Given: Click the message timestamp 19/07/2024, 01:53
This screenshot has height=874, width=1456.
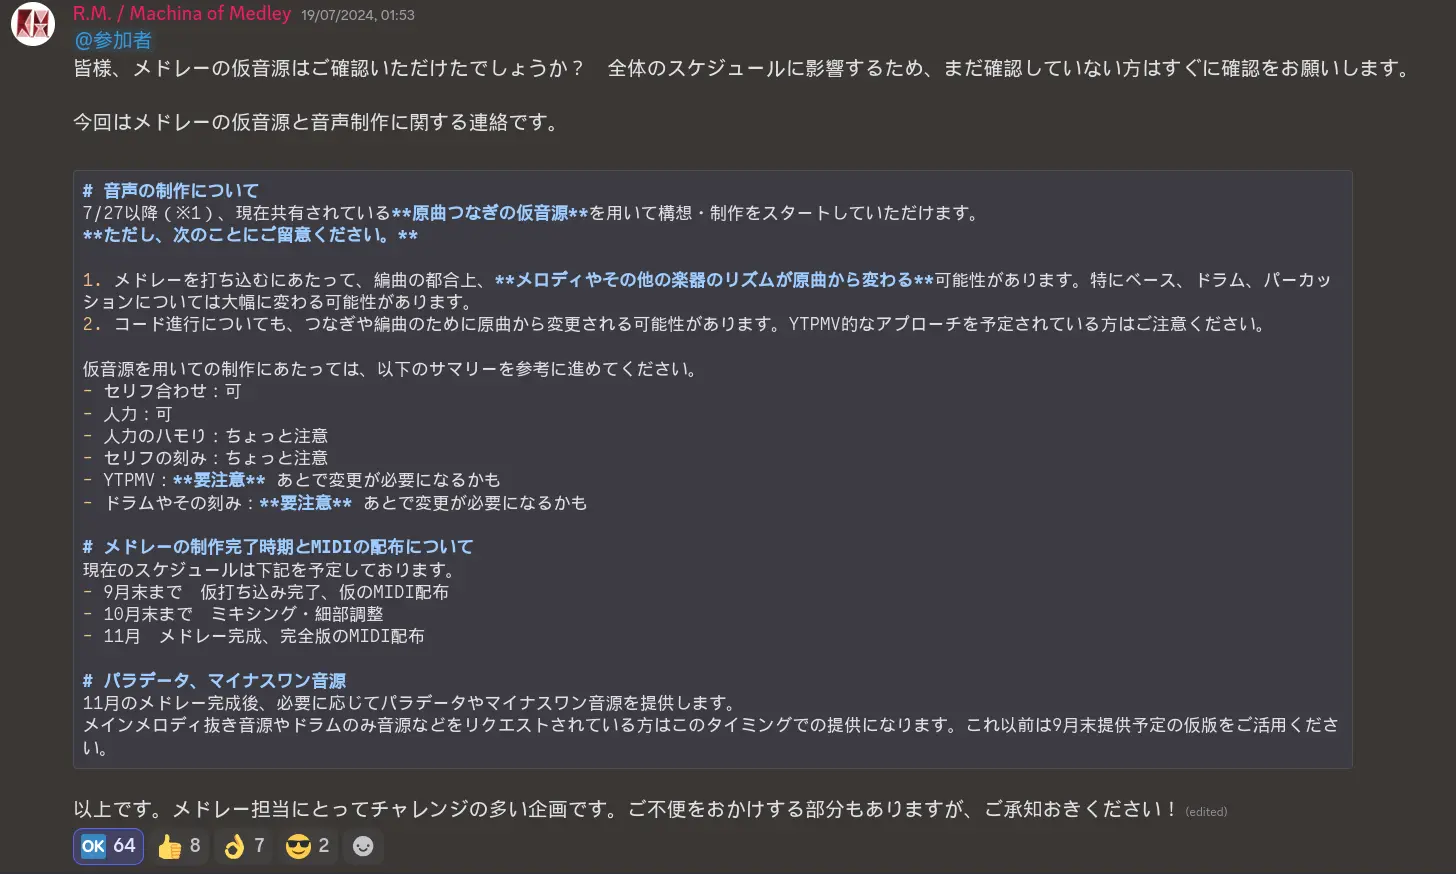Looking at the screenshot, I should pos(358,15).
